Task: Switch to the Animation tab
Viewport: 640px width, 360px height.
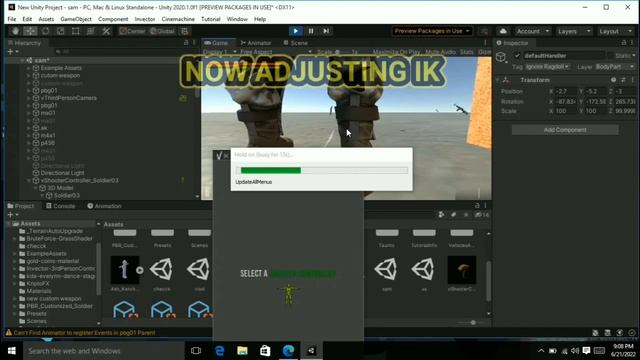Action: [x=104, y=206]
